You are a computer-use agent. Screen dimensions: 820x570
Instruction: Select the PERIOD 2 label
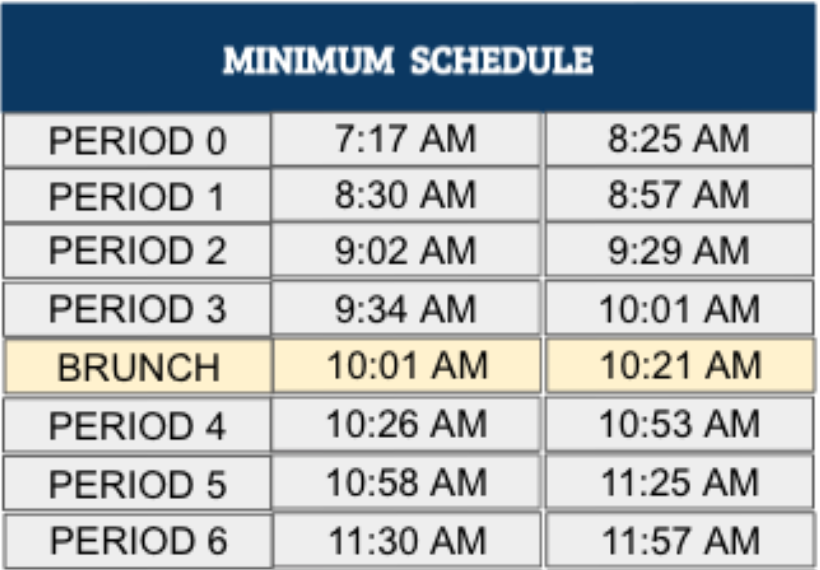(137, 250)
